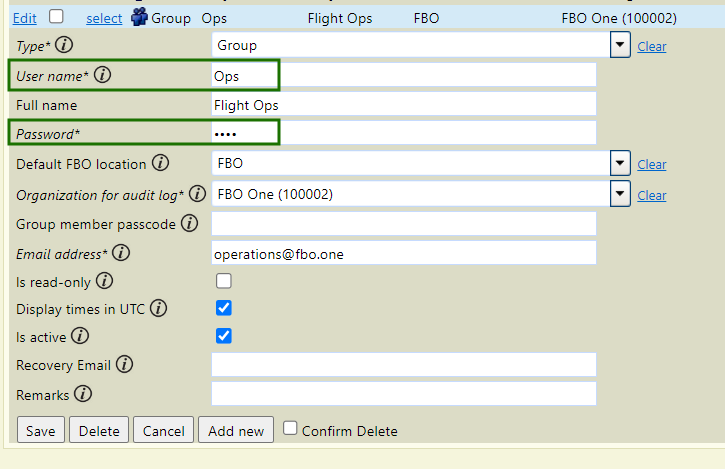Click the User name info icon
Image resolution: width=725 pixels, height=469 pixels.
103,74
